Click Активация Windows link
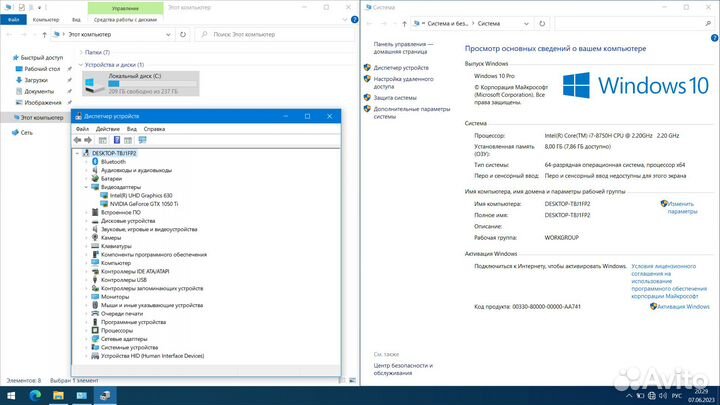Viewport: 720px width, 405px height. point(683,306)
